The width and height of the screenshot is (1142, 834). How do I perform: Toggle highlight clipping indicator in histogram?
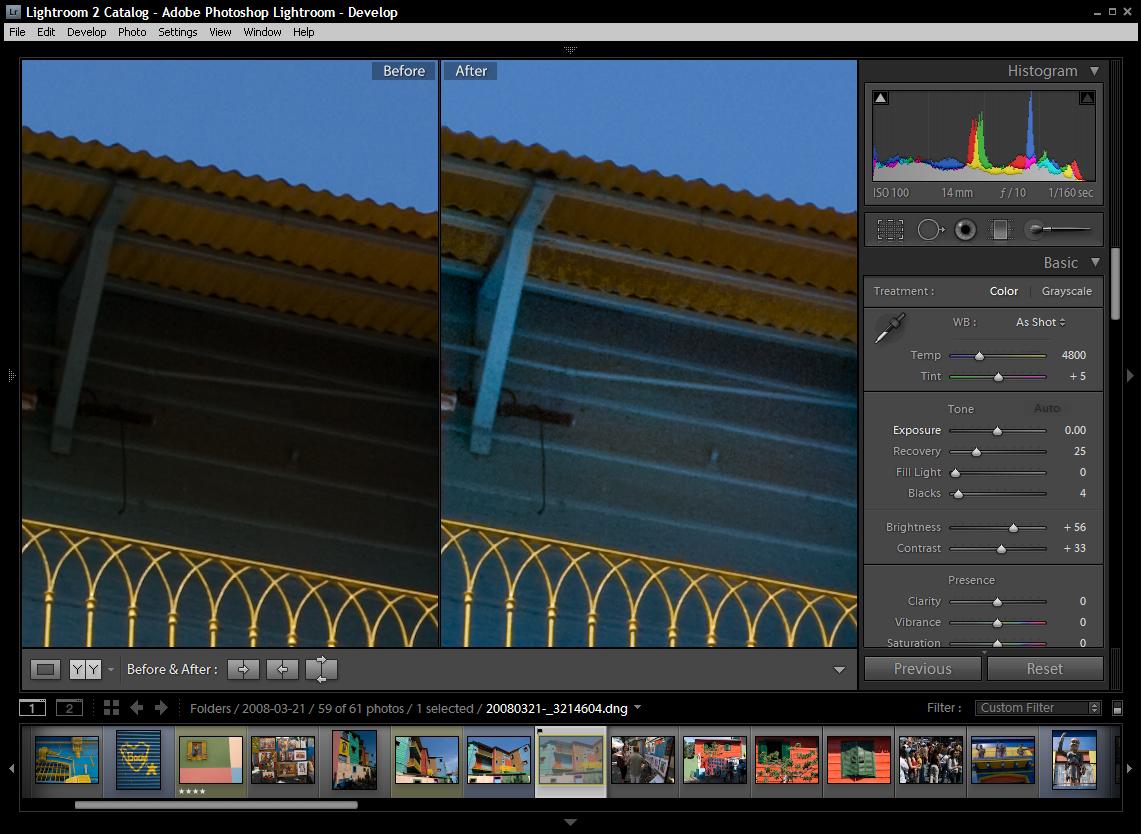(x=1087, y=98)
